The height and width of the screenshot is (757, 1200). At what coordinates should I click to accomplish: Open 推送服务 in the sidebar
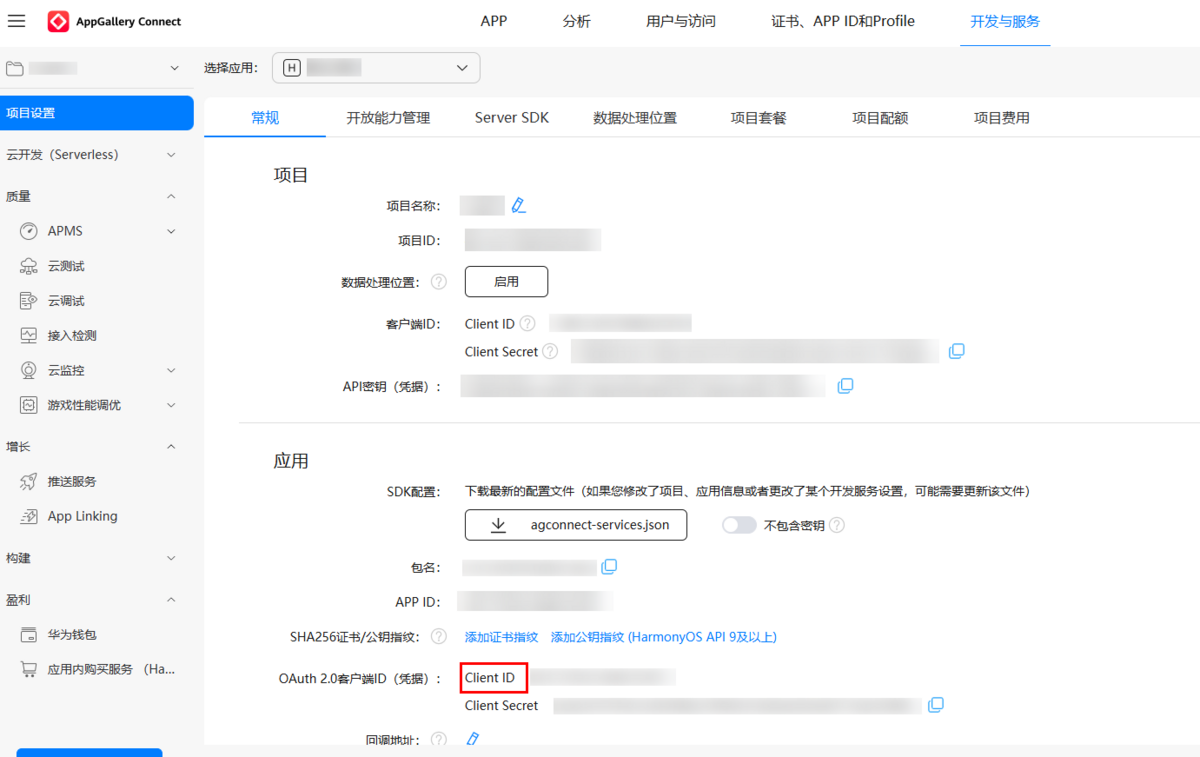pyautogui.click(x=72, y=481)
